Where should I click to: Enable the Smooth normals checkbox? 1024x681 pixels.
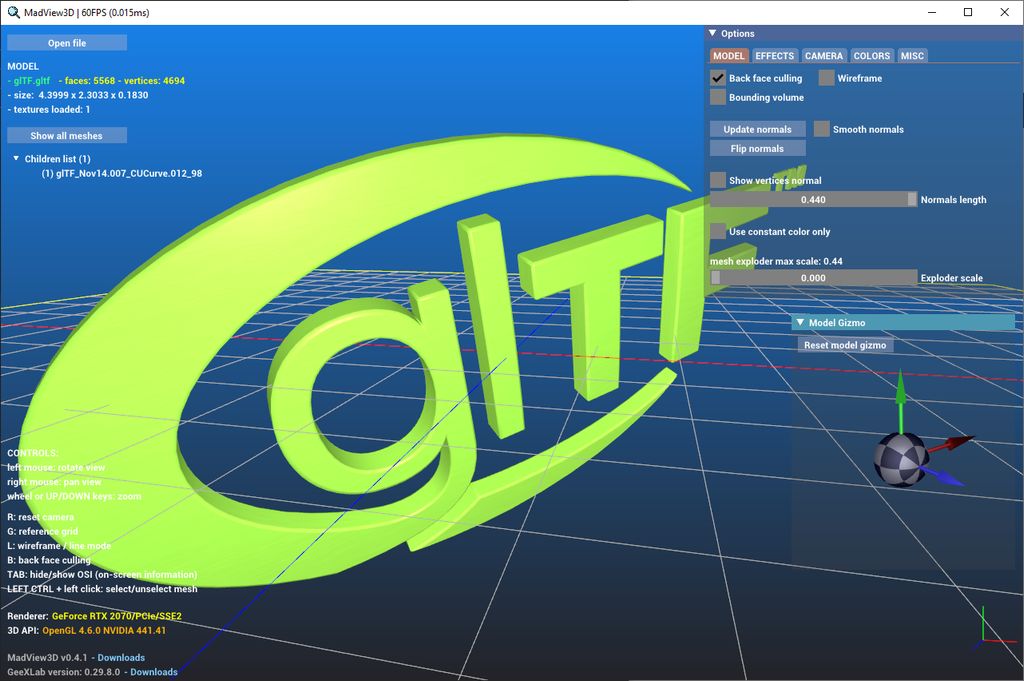[822, 129]
